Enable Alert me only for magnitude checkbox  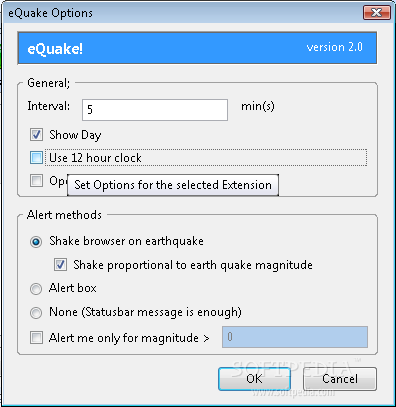[36, 337]
